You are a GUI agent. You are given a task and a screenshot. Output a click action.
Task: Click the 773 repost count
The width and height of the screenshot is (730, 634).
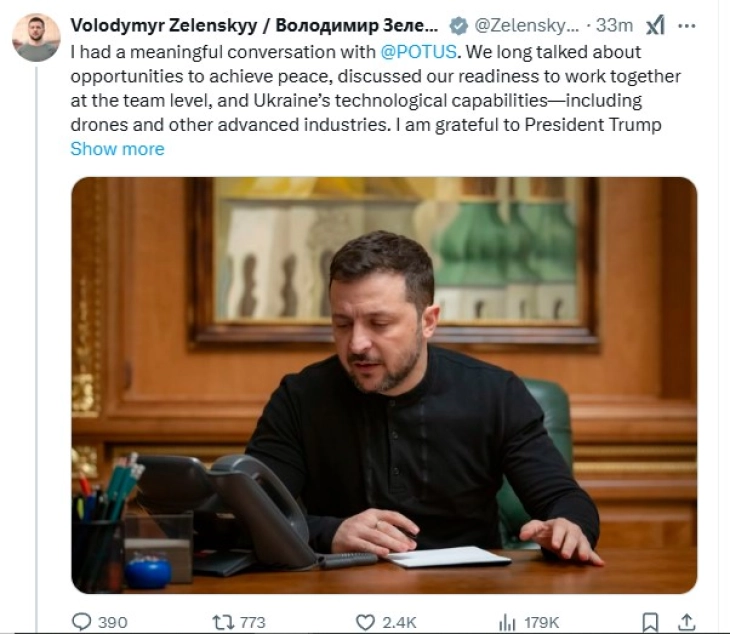[253, 622]
